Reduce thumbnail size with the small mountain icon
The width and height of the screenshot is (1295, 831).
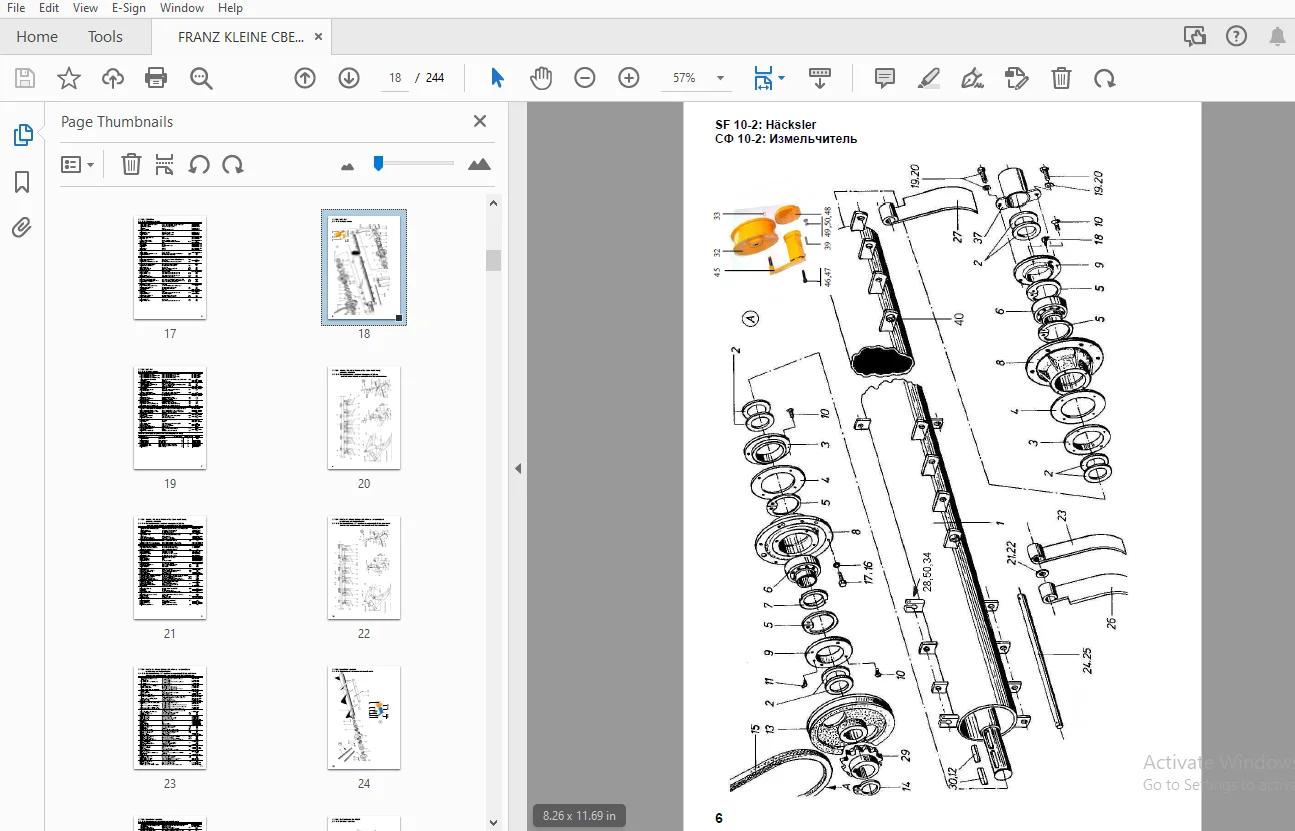(348, 166)
